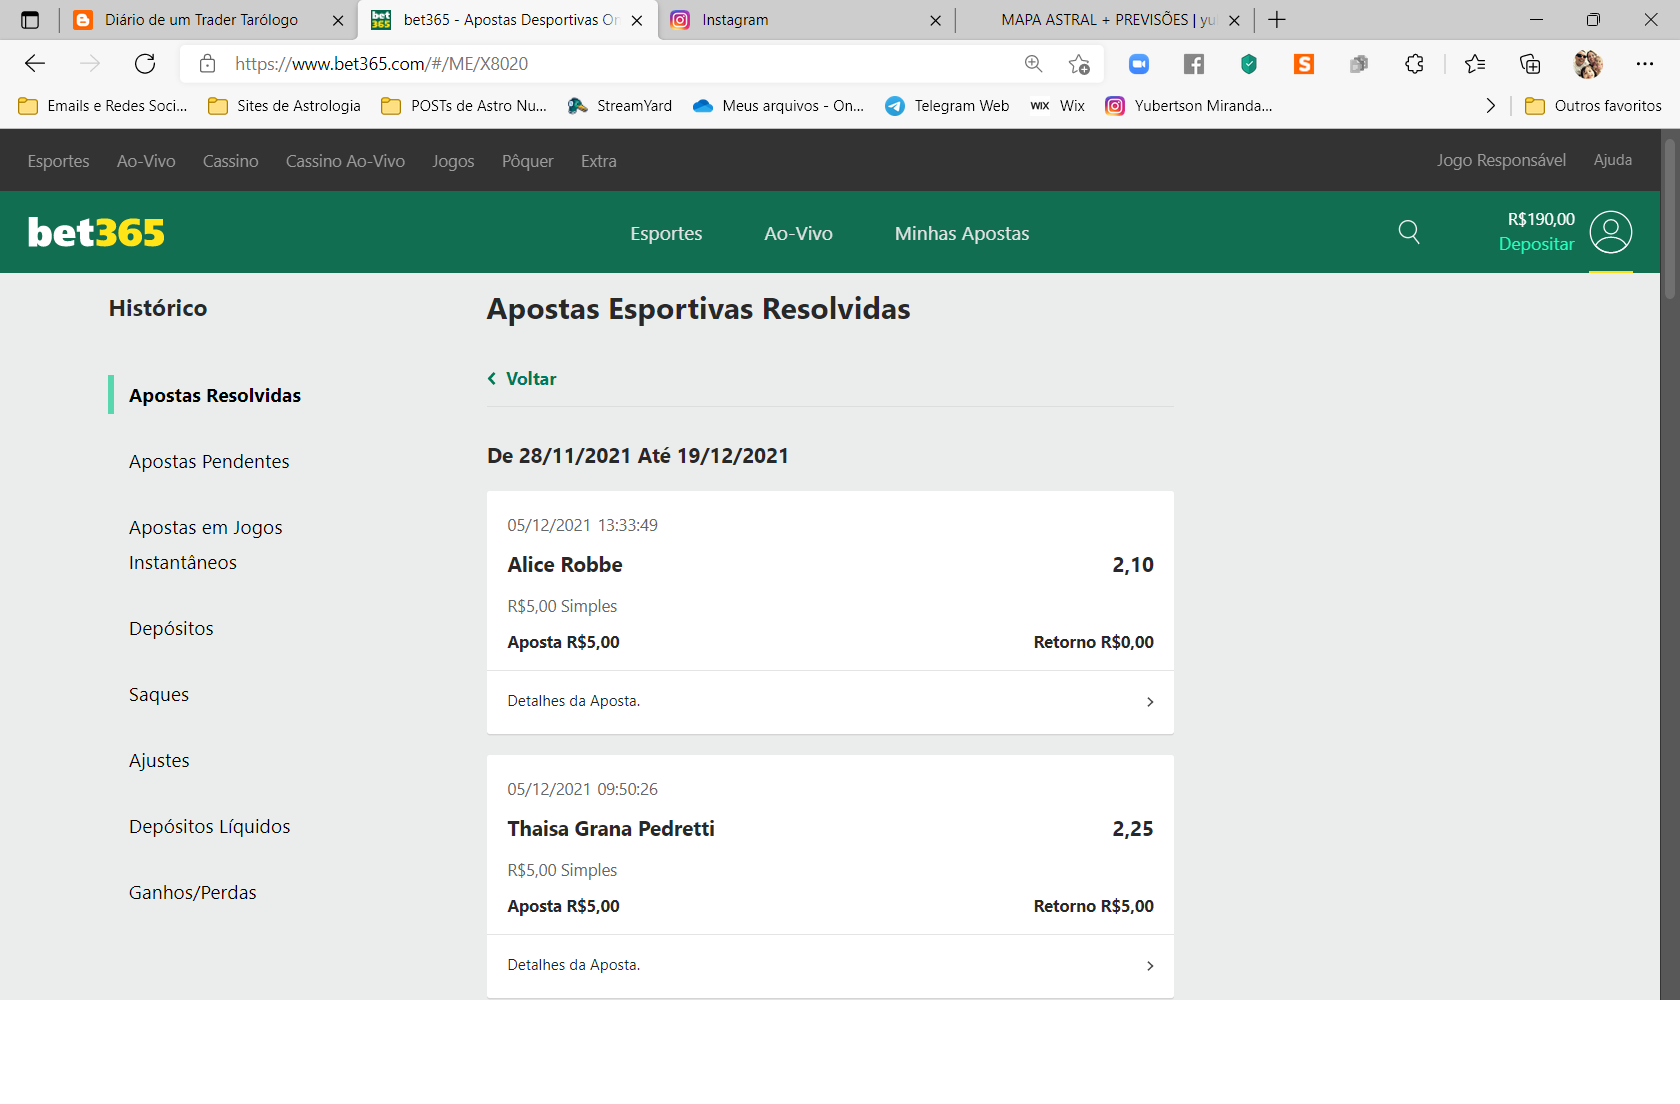Click Voltar to go back
Viewport: 1680px width, 1104px height.
pos(522,379)
